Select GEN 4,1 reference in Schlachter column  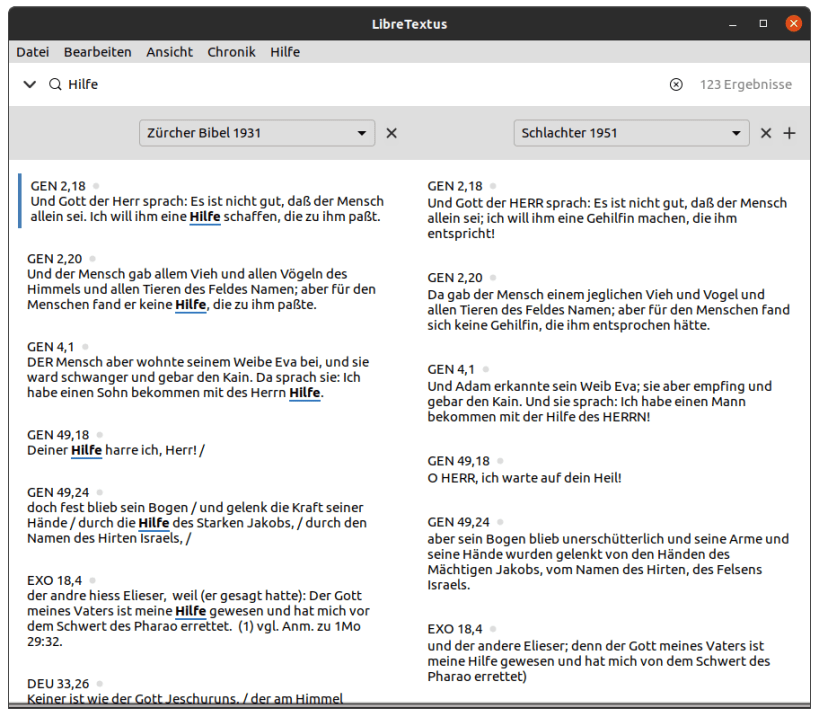pos(451,370)
